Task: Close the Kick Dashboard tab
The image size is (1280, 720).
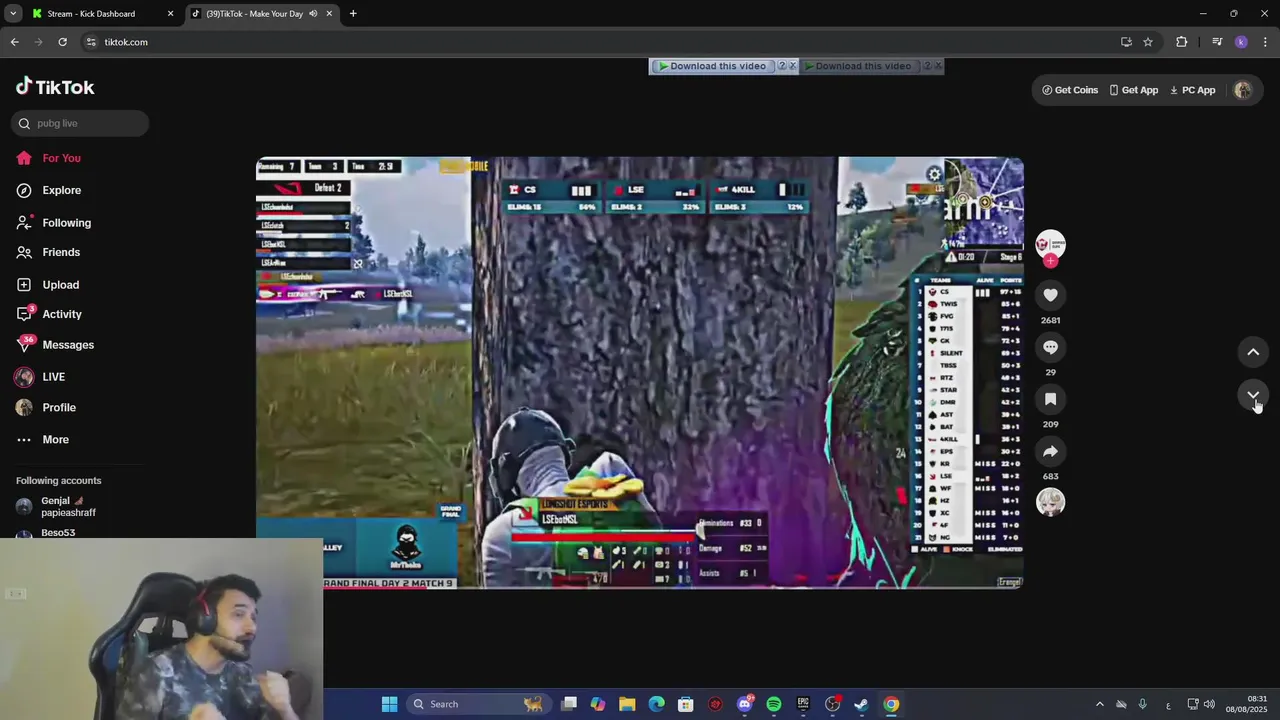Action: click(170, 14)
